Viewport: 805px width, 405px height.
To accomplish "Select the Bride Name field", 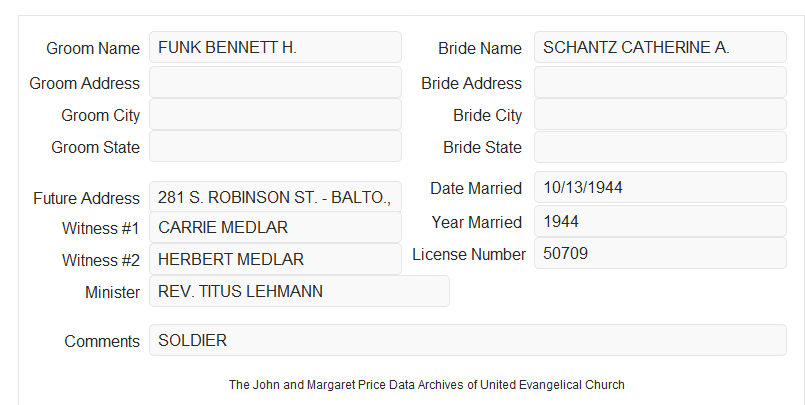I will 660,47.
